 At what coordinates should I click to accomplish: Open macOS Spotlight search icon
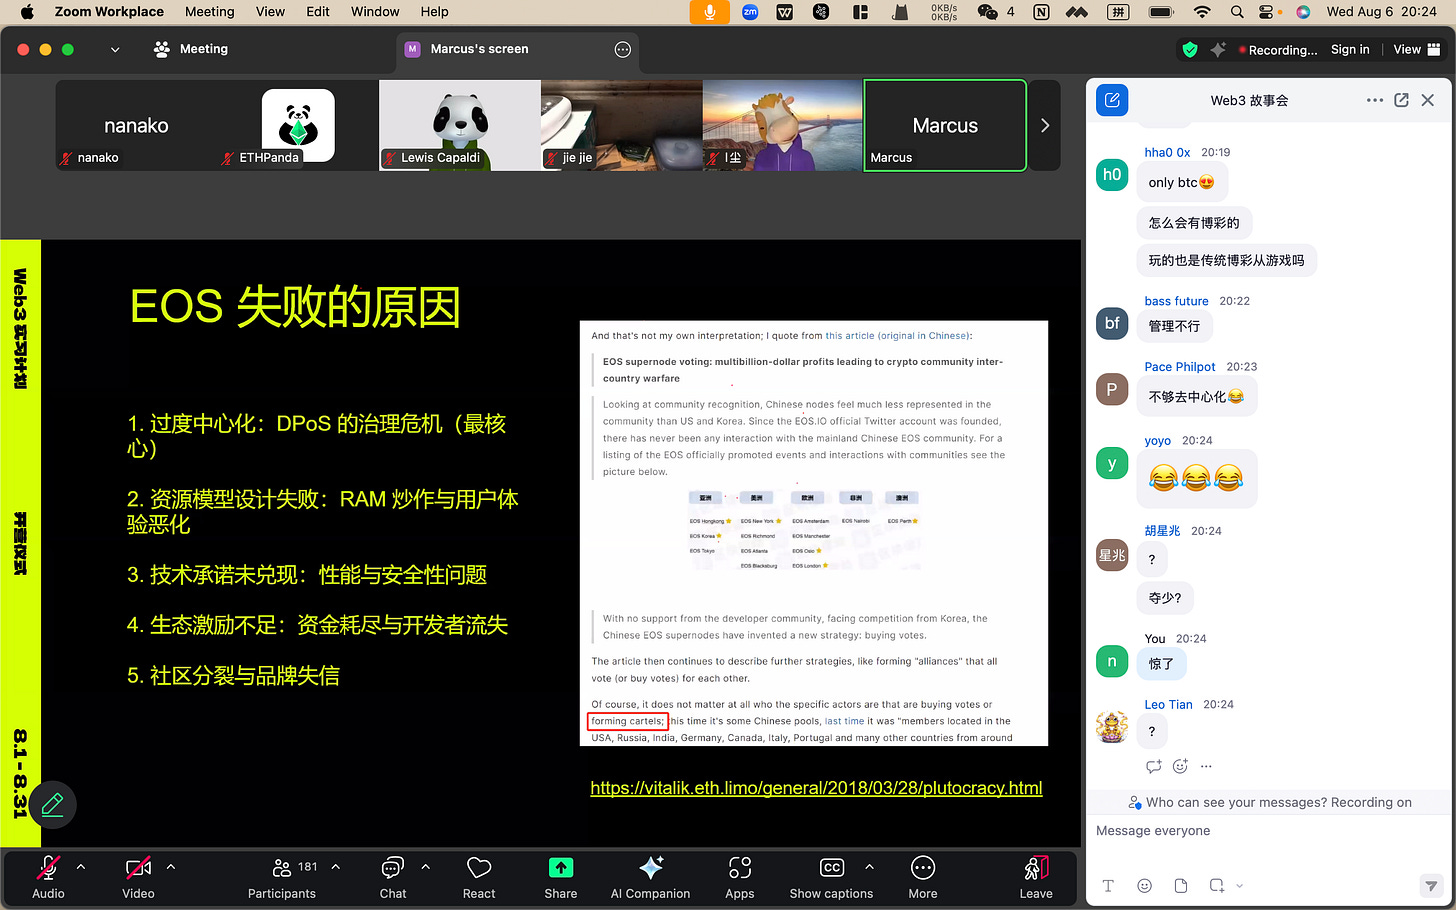1237,12
